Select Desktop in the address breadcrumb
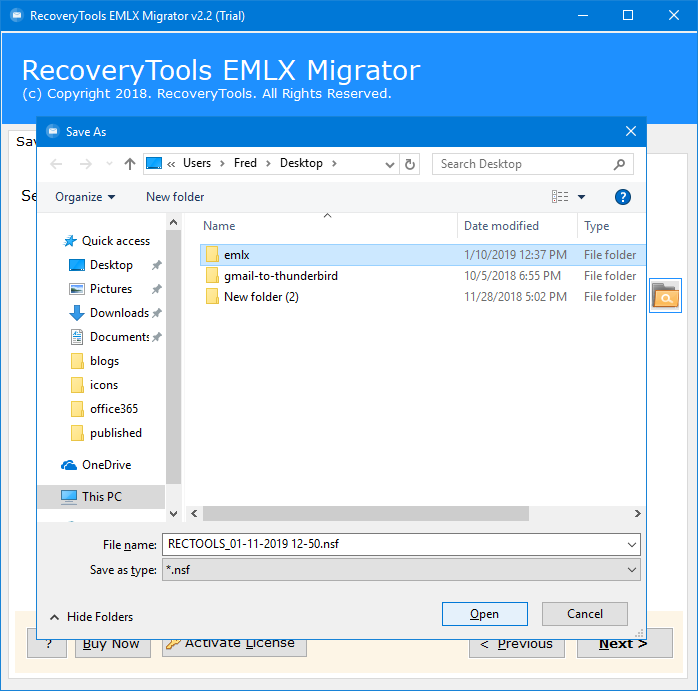 [301, 163]
